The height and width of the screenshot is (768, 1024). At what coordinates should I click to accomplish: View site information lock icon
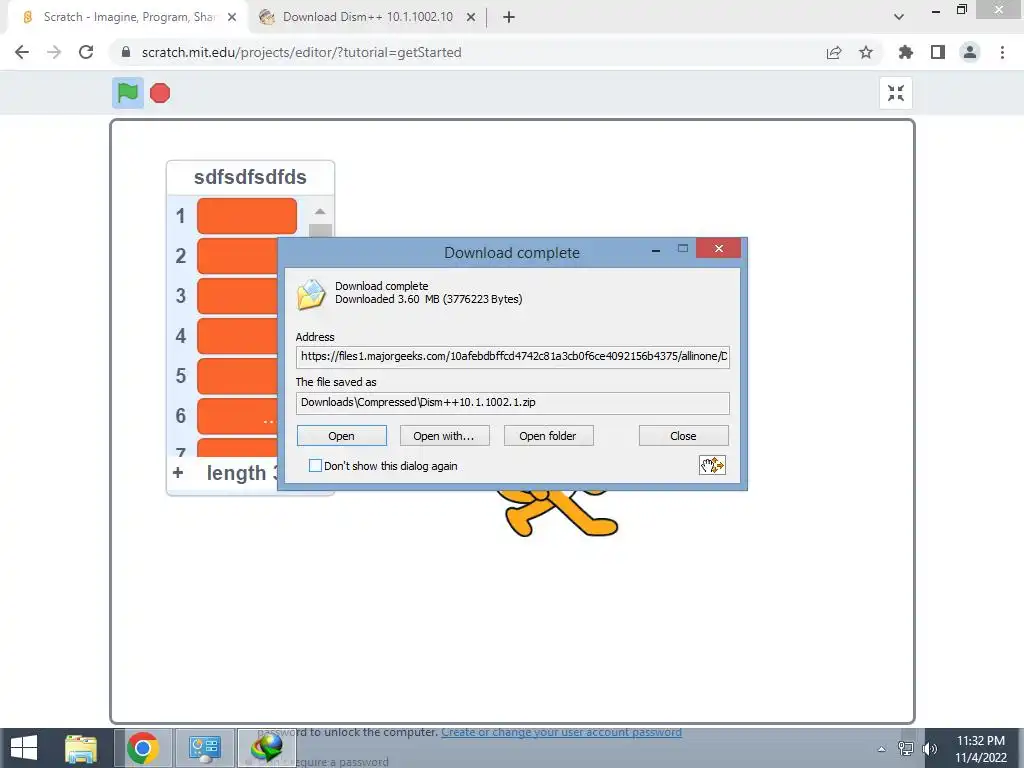[x=126, y=52]
